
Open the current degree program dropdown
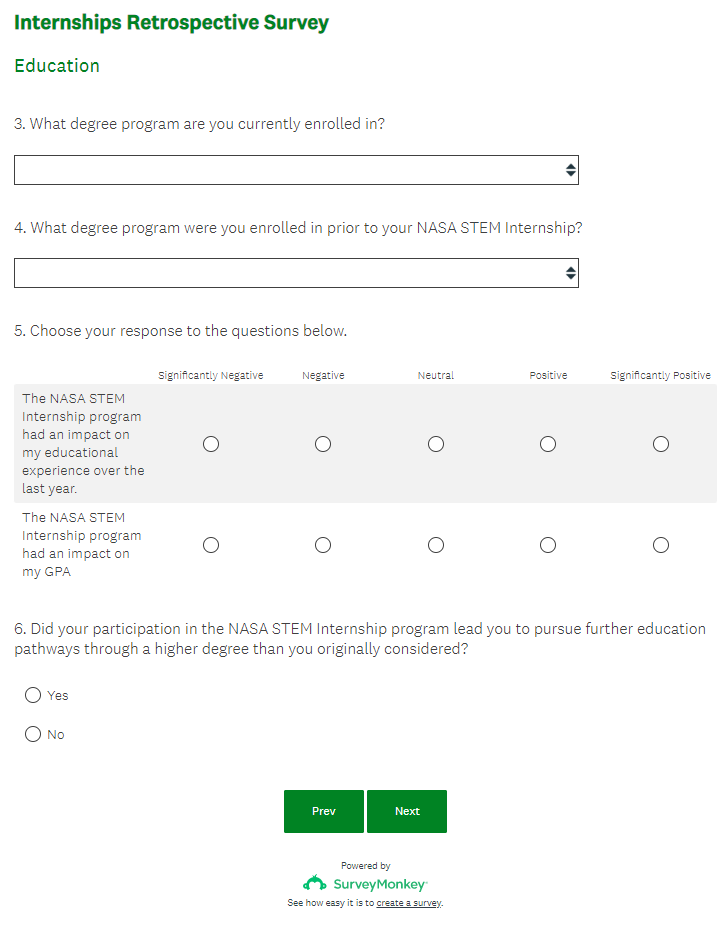tap(296, 170)
